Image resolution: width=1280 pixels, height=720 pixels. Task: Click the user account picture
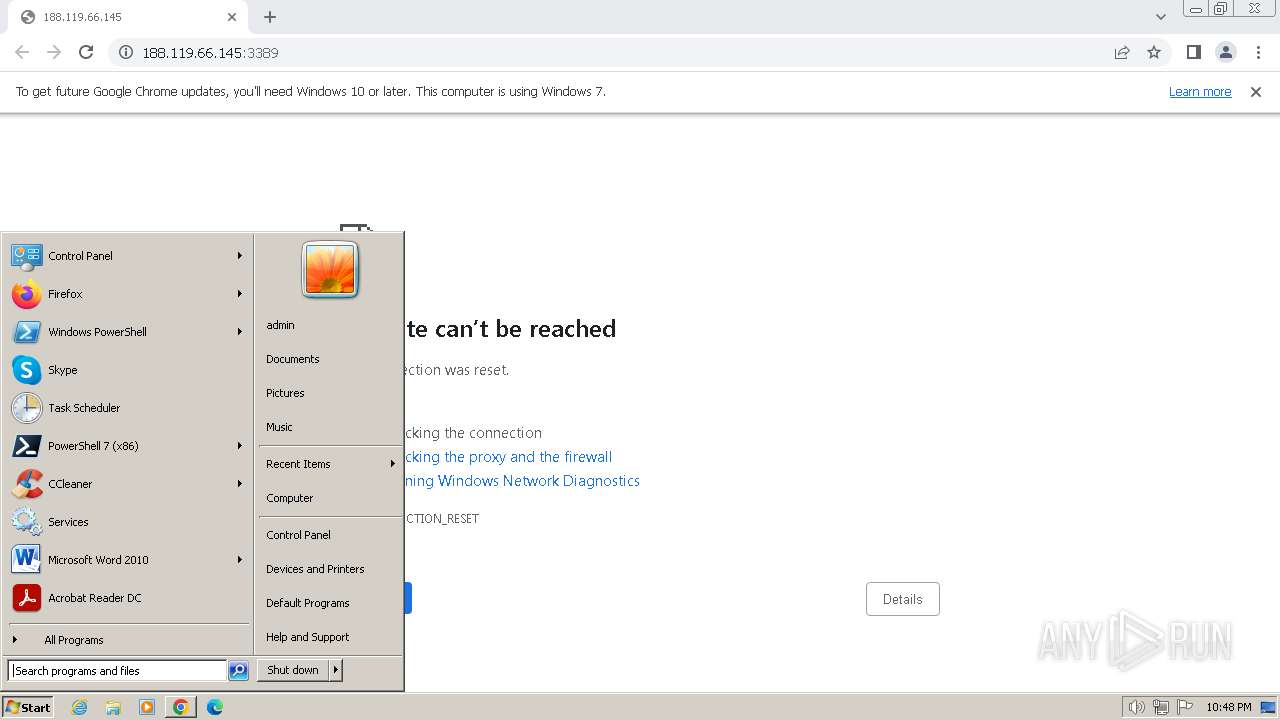point(330,270)
